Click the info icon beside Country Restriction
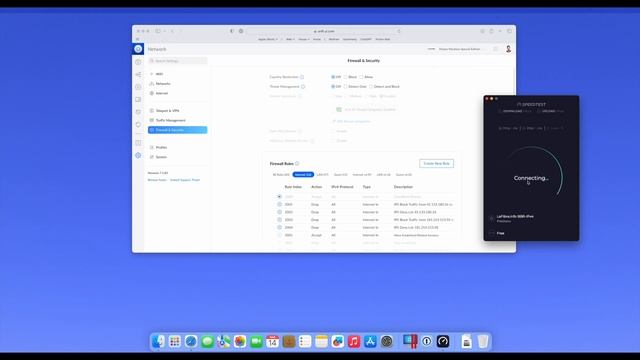 tap(302, 77)
